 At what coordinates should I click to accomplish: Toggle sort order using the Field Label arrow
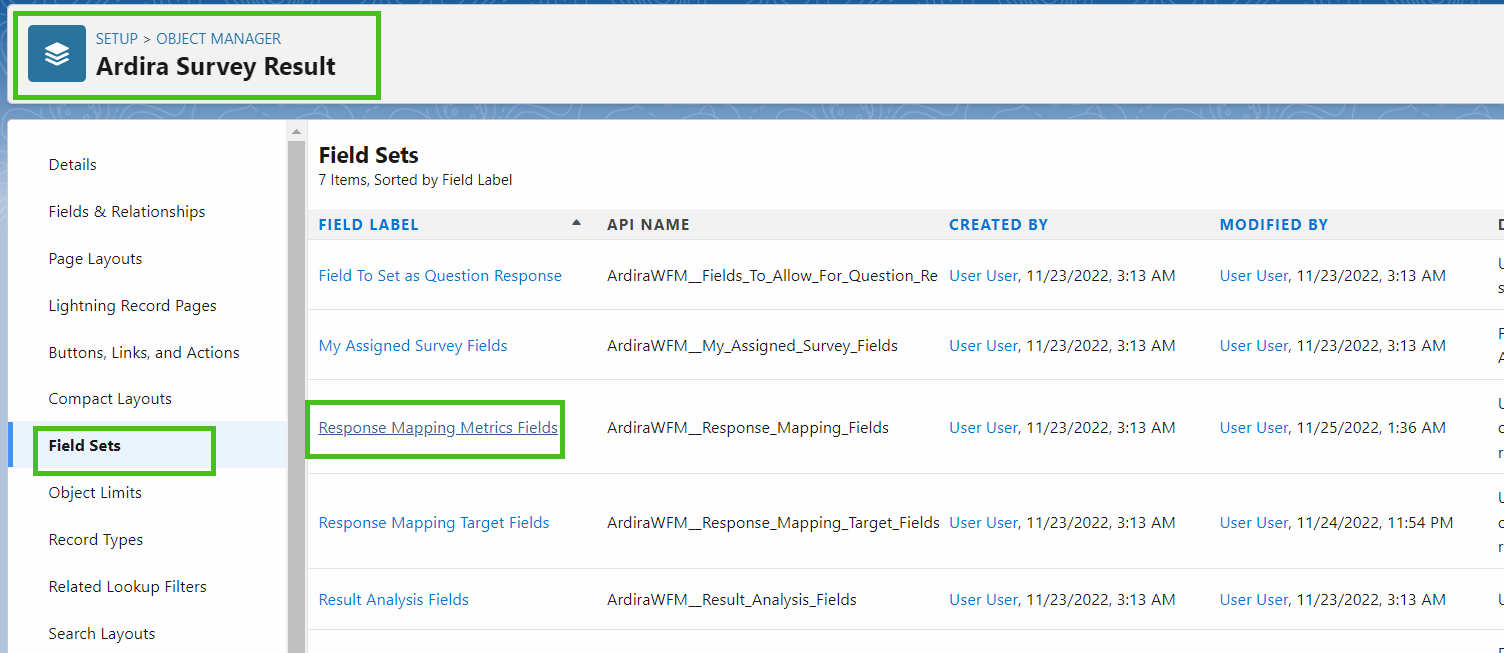(x=577, y=224)
